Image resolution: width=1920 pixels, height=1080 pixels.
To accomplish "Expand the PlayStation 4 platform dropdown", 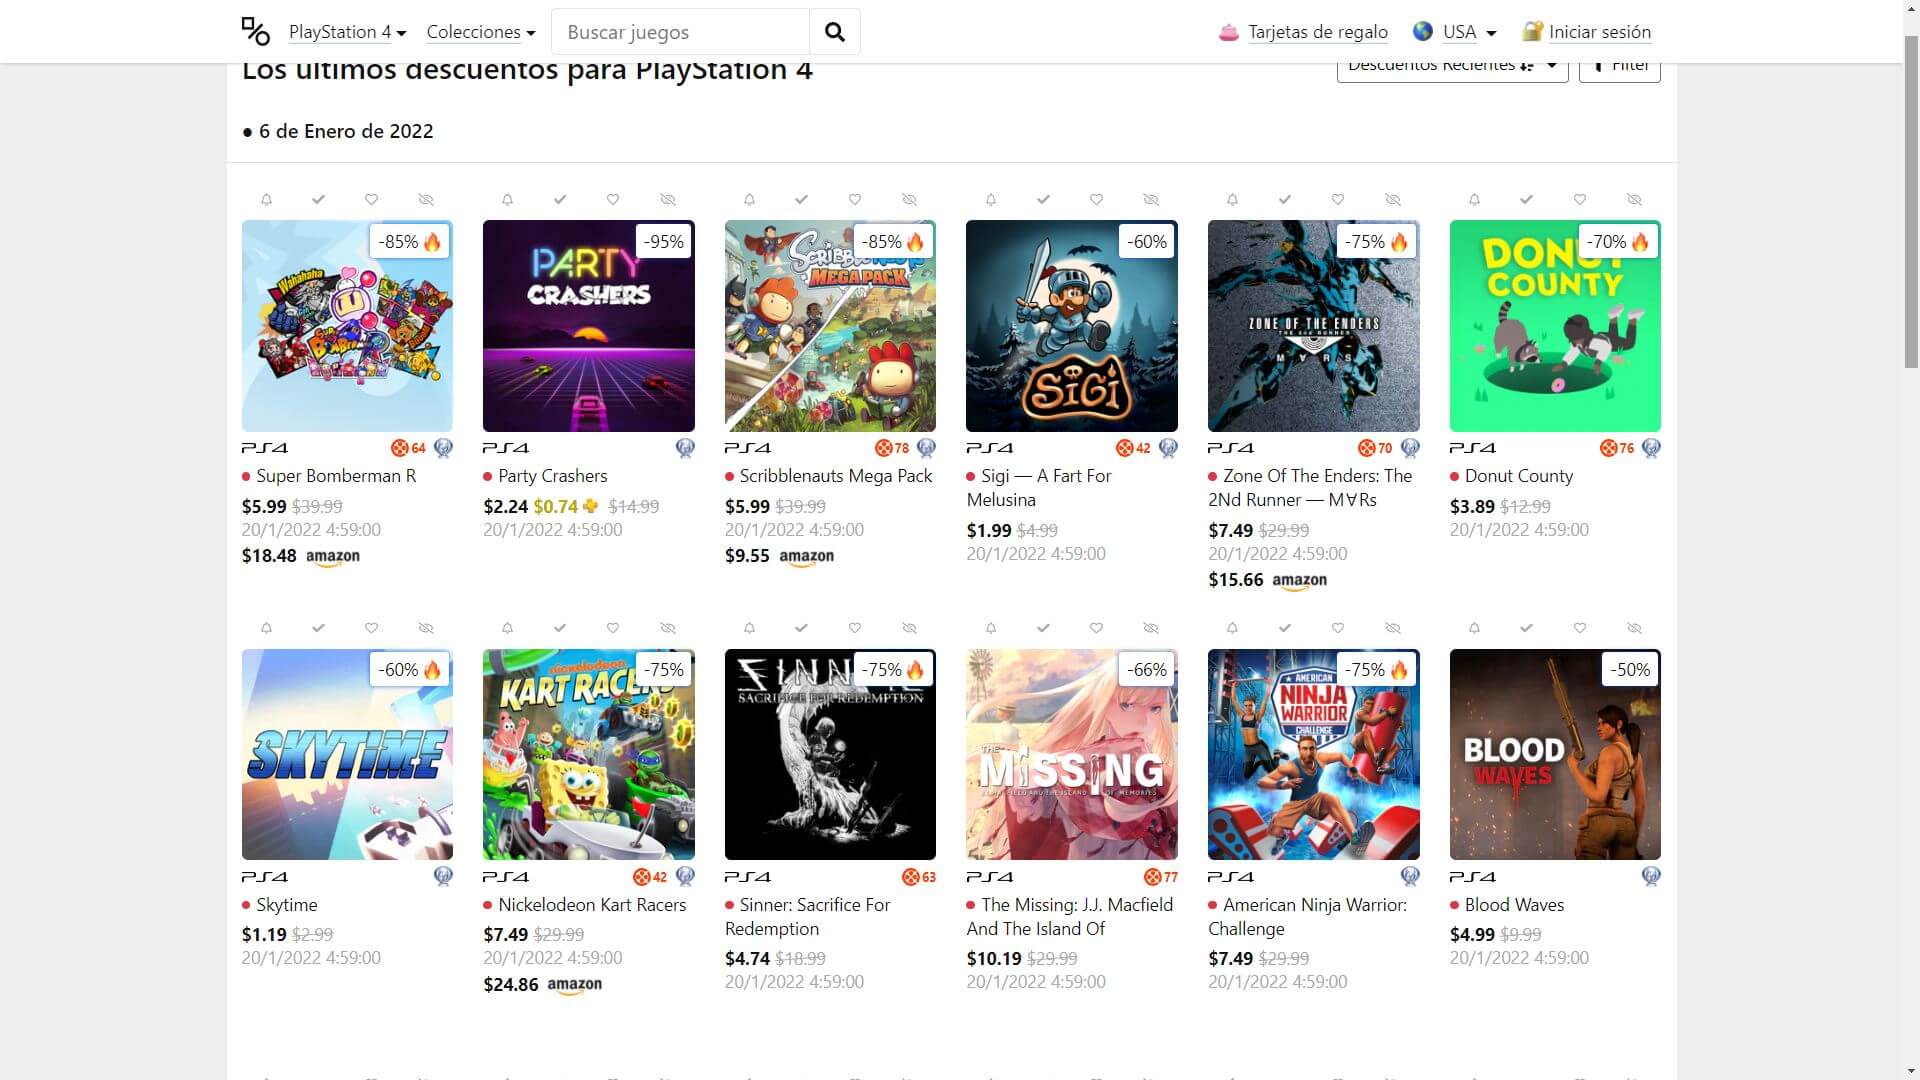I will coord(347,32).
